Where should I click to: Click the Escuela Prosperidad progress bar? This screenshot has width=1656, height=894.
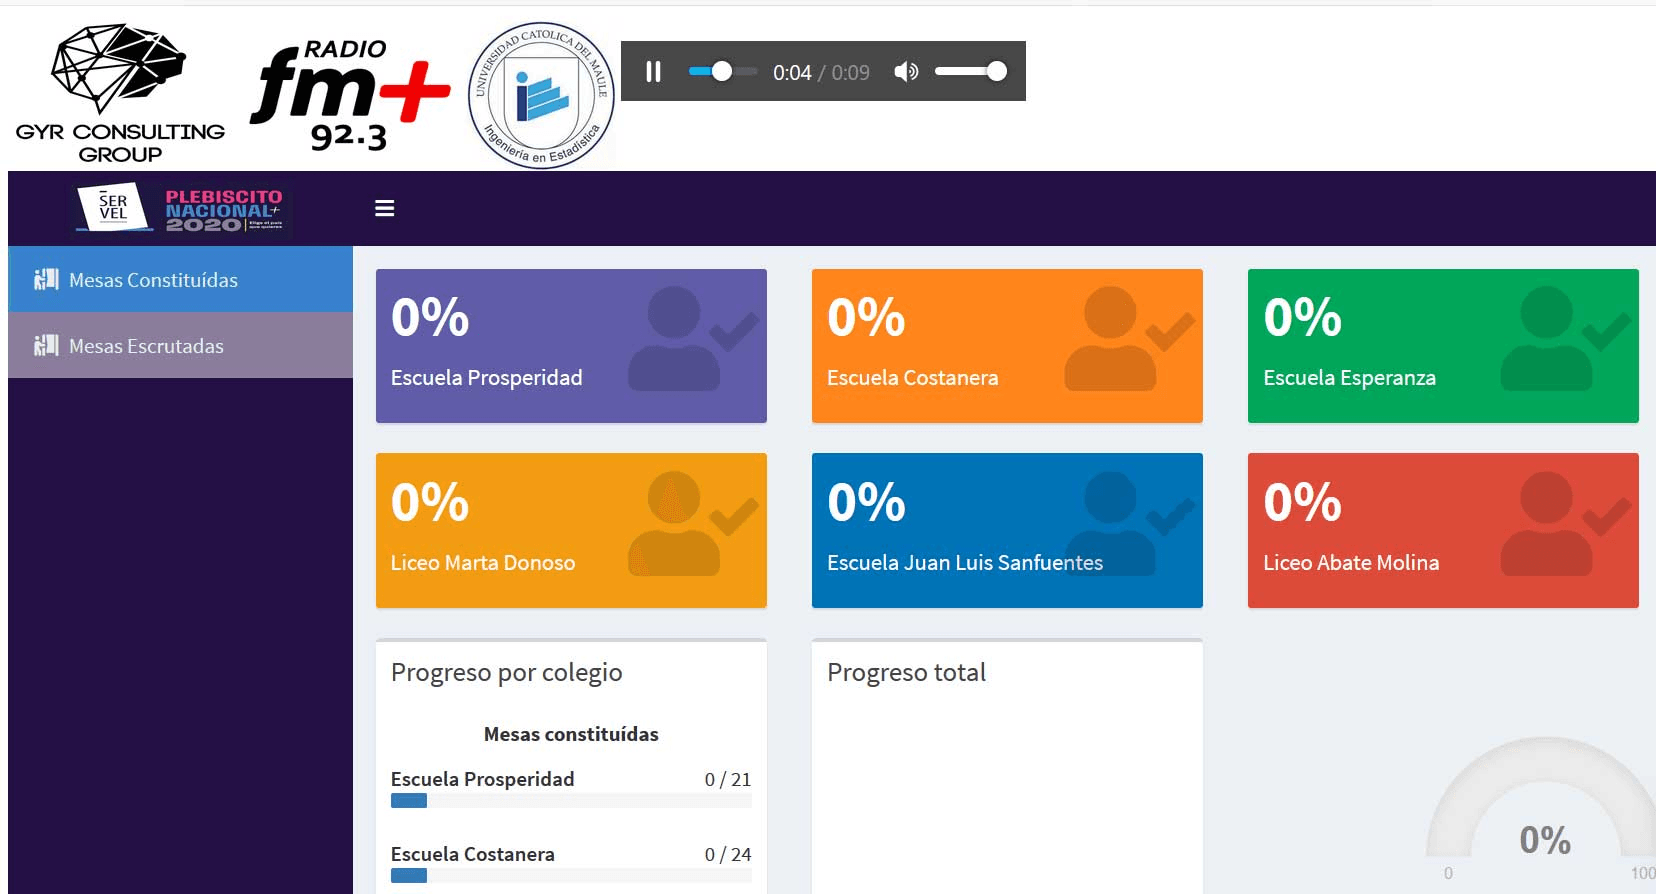point(571,801)
